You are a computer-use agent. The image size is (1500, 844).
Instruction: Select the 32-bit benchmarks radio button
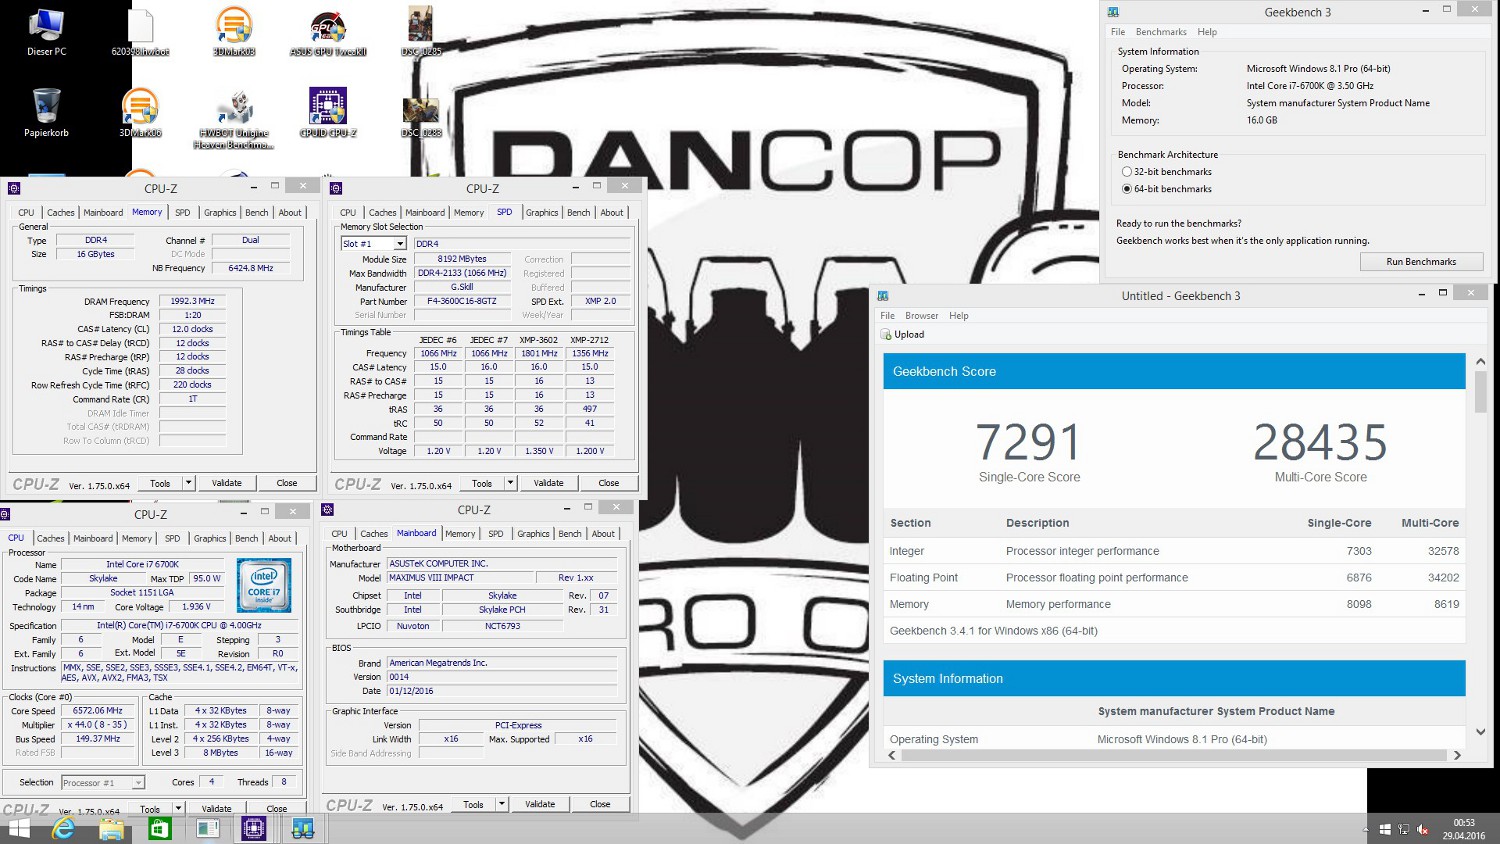(x=1127, y=172)
